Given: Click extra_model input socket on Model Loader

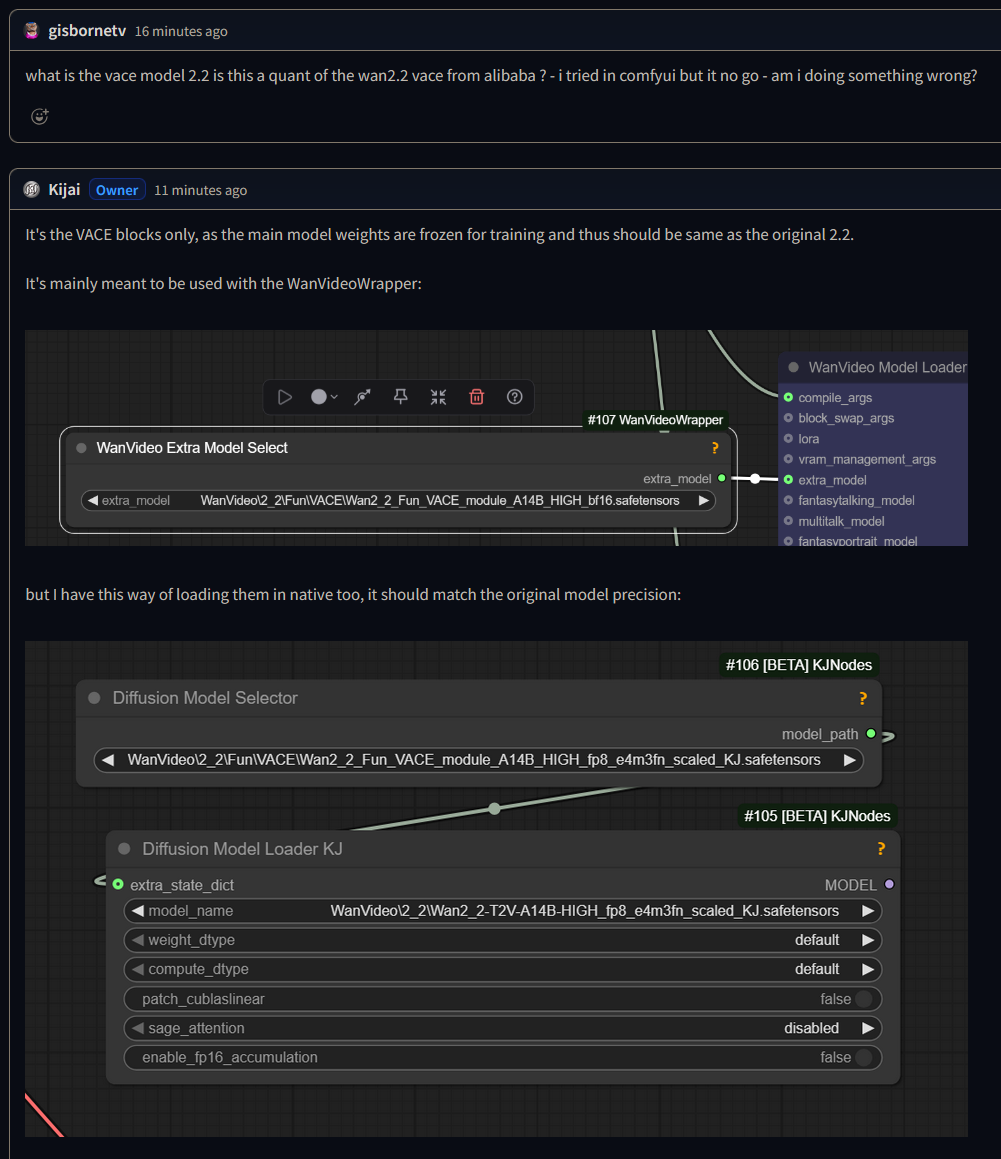Looking at the screenshot, I should tap(788, 480).
